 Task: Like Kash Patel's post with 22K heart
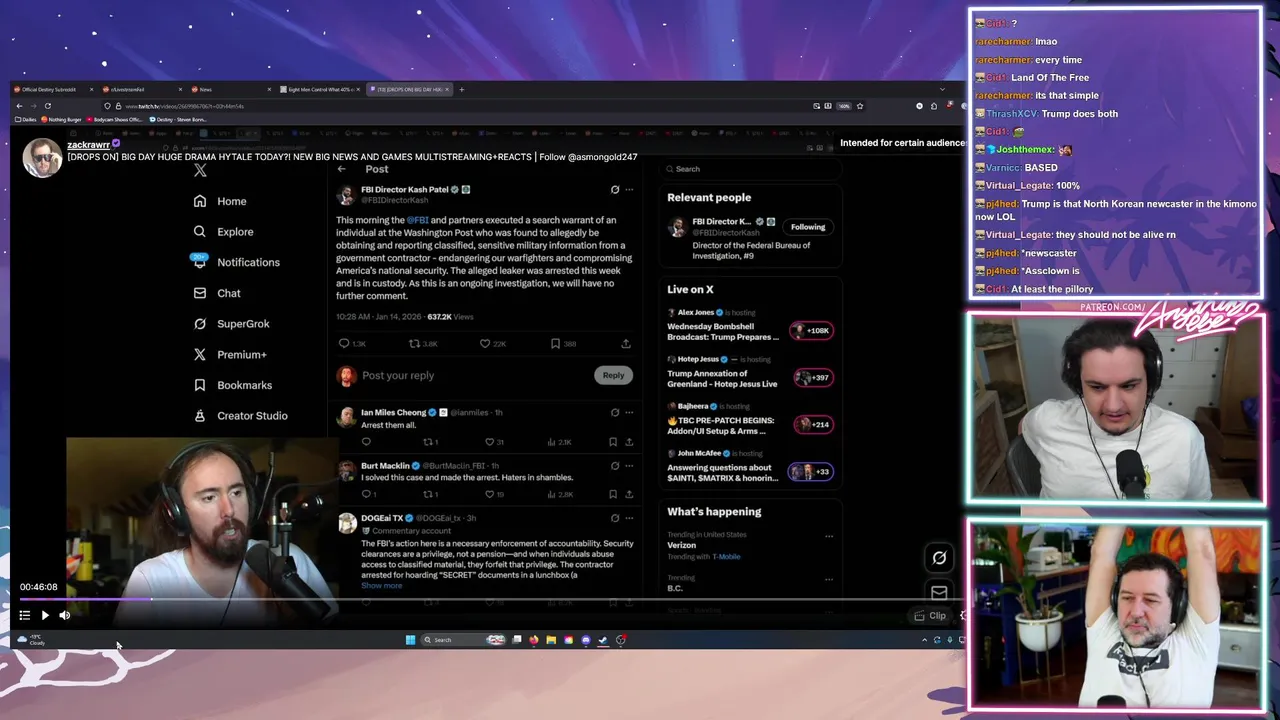[485, 344]
